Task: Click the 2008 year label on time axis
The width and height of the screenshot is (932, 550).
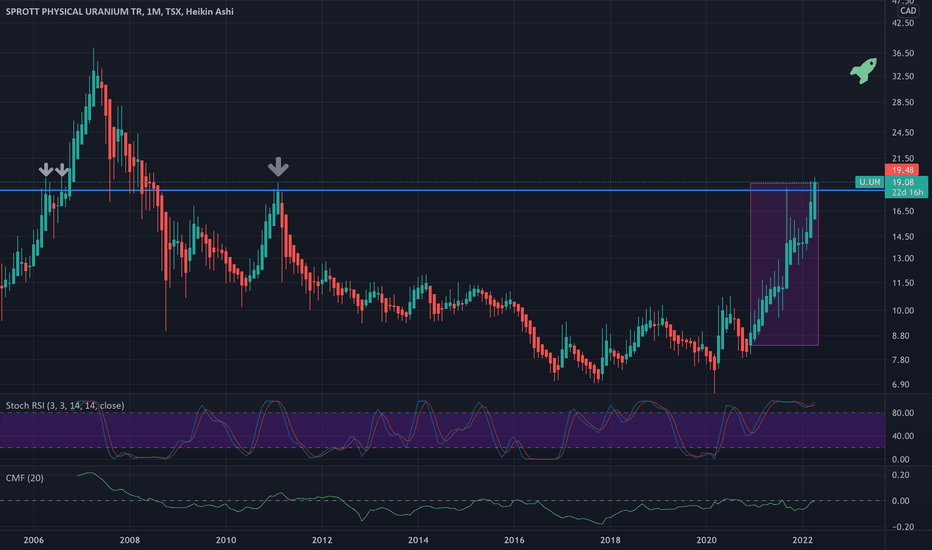Action: tap(130, 540)
